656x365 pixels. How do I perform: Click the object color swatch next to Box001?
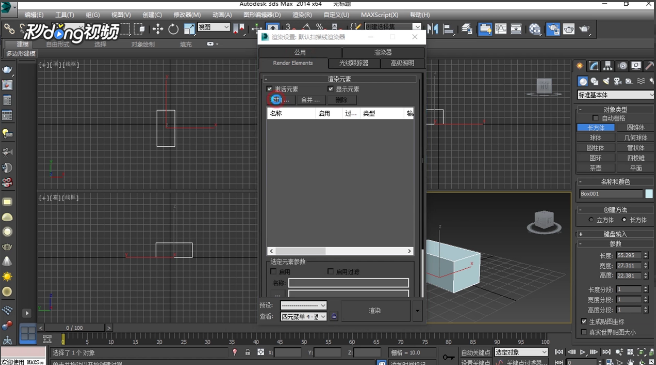pyautogui.click(x=649, y=194)
